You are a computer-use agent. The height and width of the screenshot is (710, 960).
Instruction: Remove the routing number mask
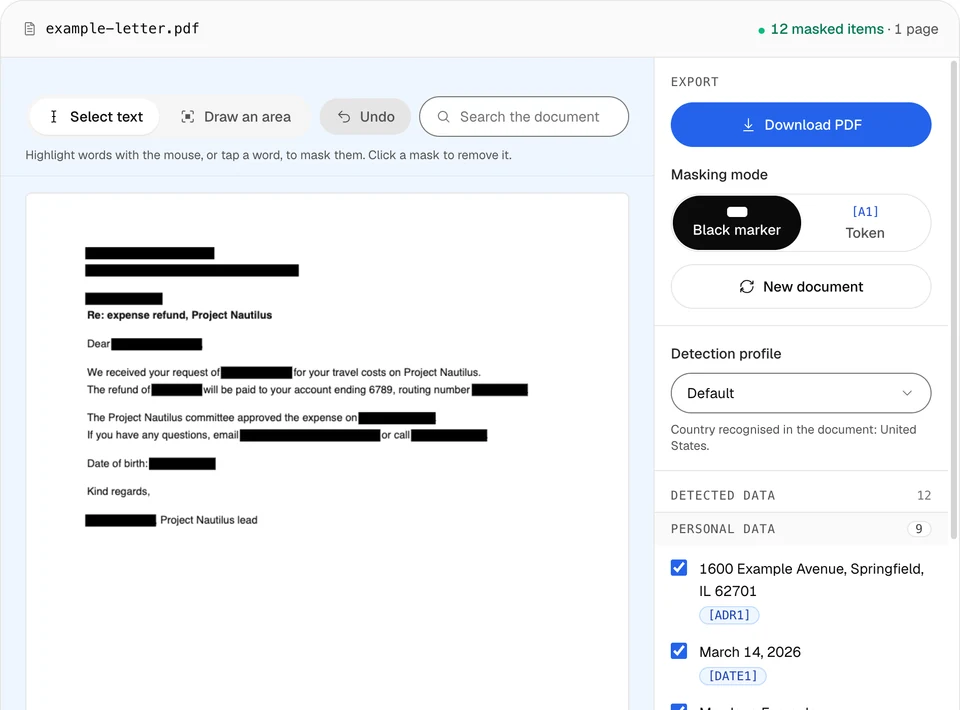point(500,389)
